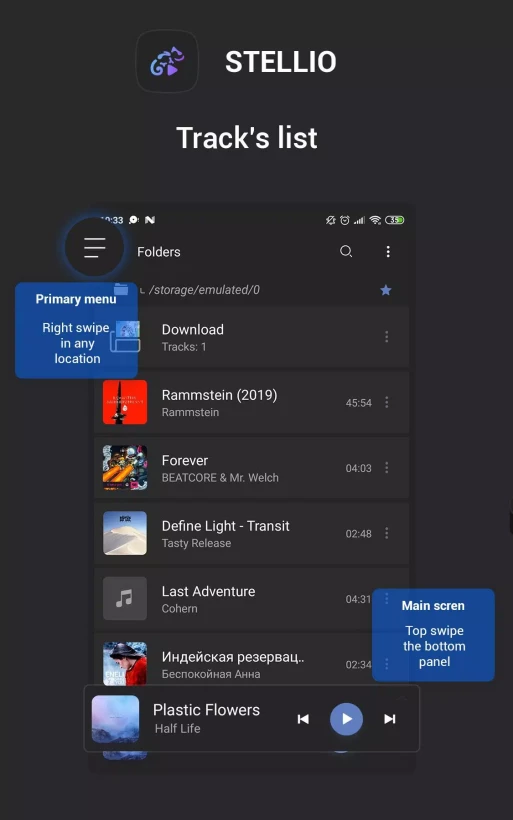Click the Wi-Fi status bar icon
Screen dimensions: 513x820
[x=375, y=220]
